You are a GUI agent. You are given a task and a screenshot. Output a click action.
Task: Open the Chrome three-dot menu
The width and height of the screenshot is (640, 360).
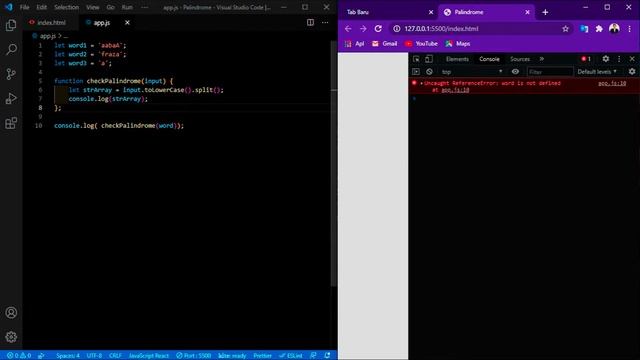[x=629, y=29]
